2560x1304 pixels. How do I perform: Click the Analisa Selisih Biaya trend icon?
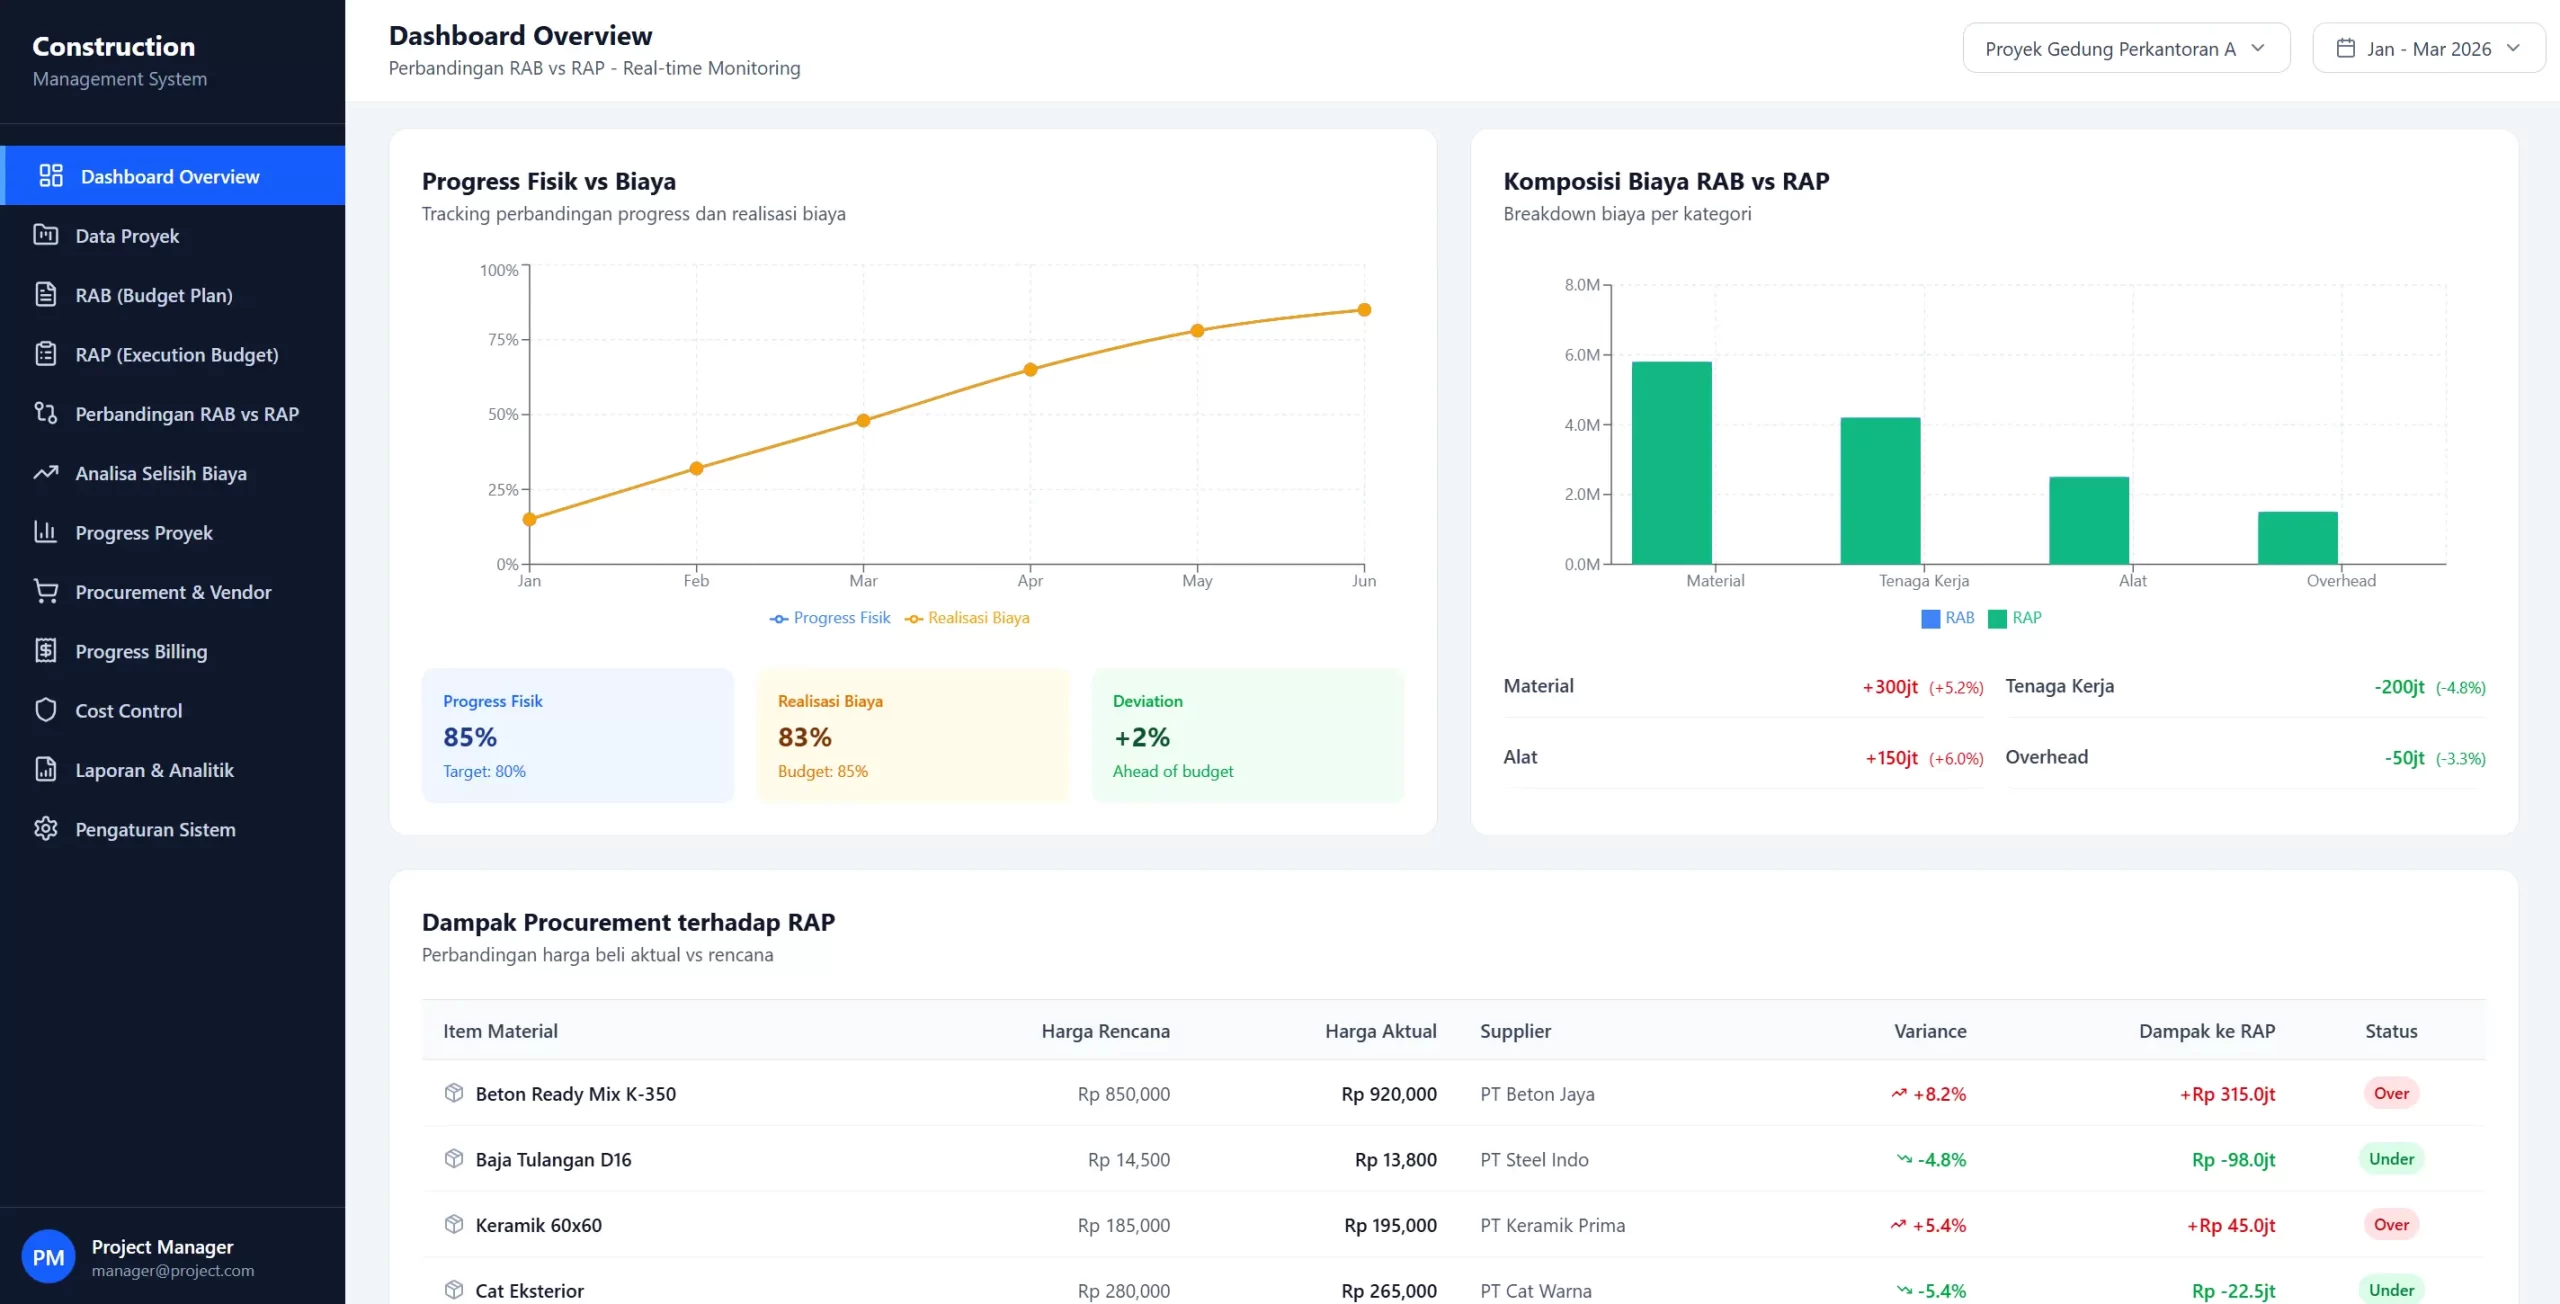pyautogui.click(x=46, y=473)
